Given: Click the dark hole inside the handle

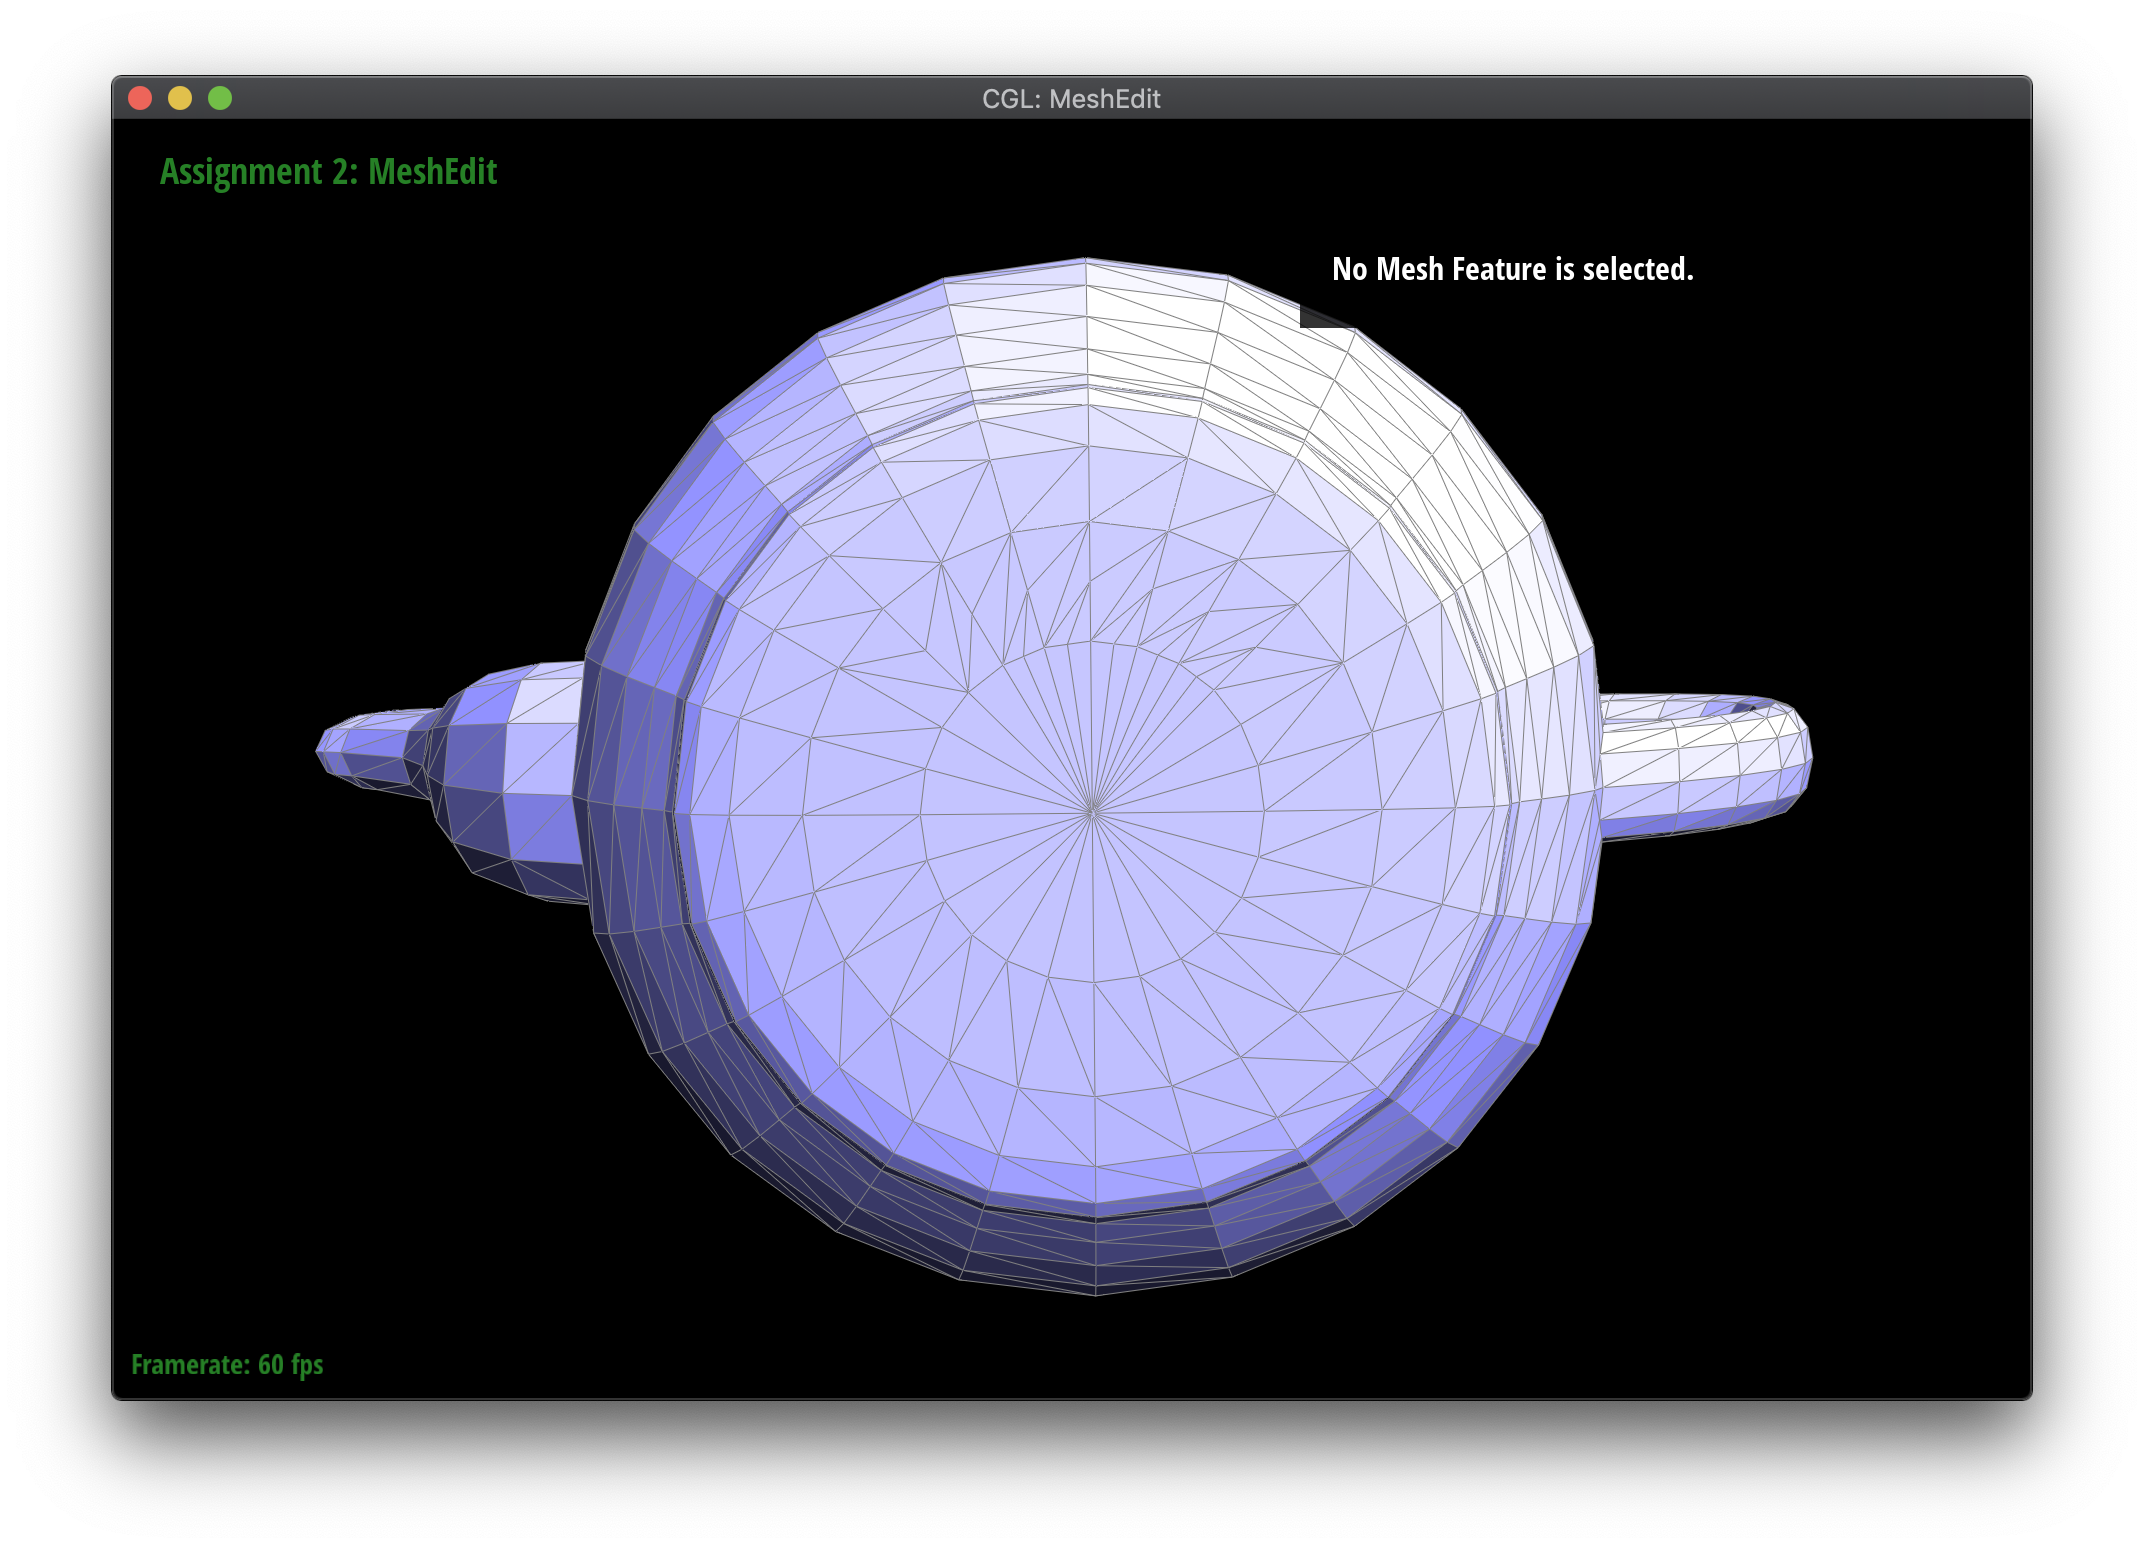Looking at the screenshot, I should point(1746,708).
